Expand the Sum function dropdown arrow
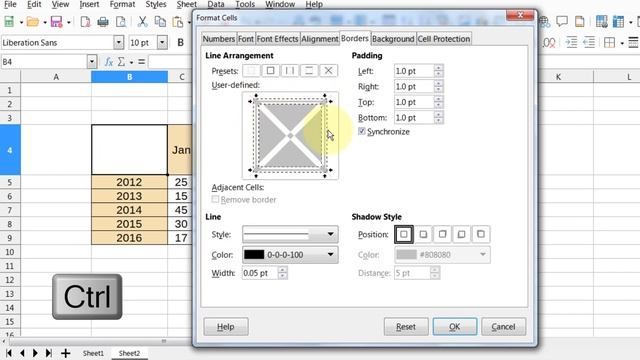The height and width of the screenshot is (360, 640). (x=131, y=62)
